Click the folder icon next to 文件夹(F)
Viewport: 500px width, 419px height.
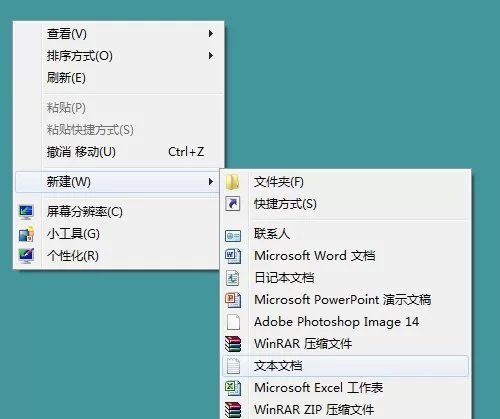pyautogui.click(x=232, y=182)
